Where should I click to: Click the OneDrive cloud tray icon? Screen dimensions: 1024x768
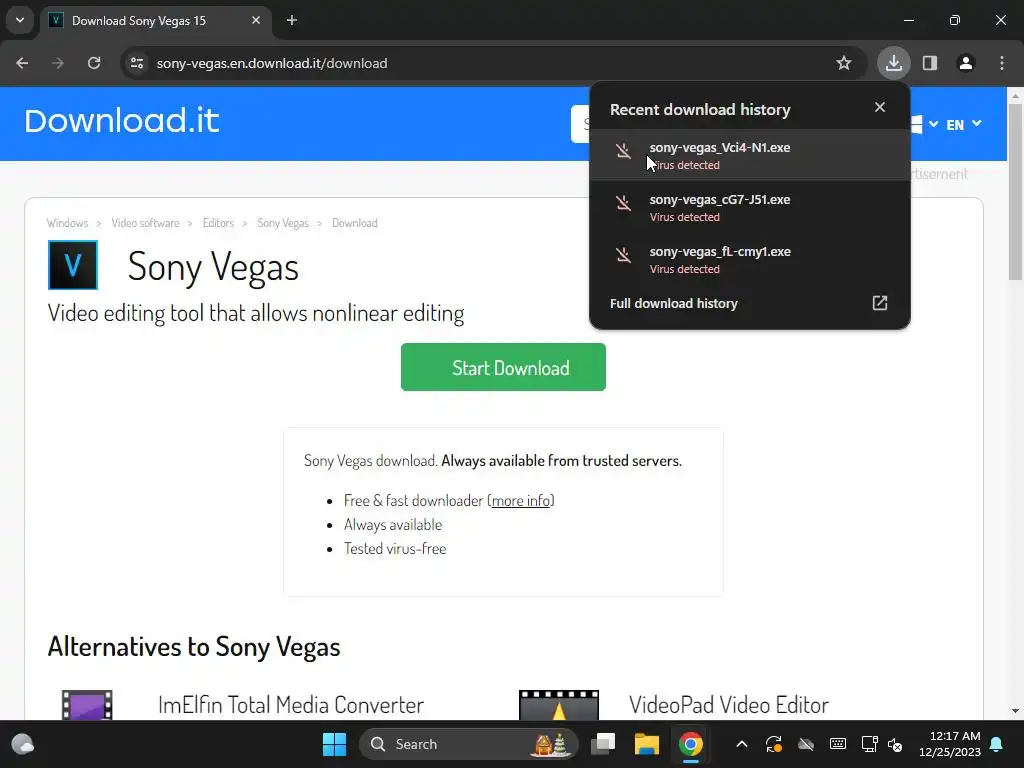[x=806, y=744]
